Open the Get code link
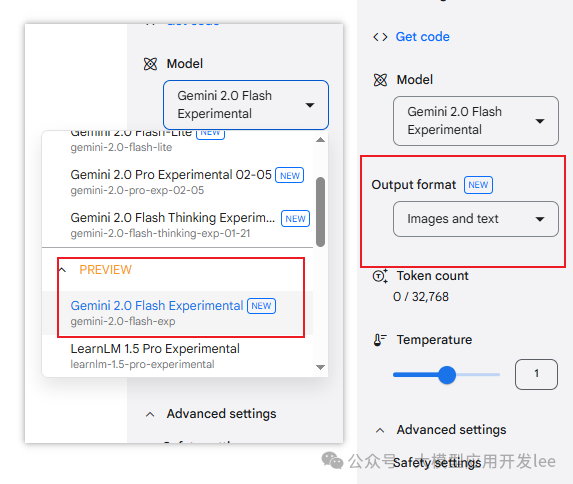 pyautogui.click(x=422, y=37)
